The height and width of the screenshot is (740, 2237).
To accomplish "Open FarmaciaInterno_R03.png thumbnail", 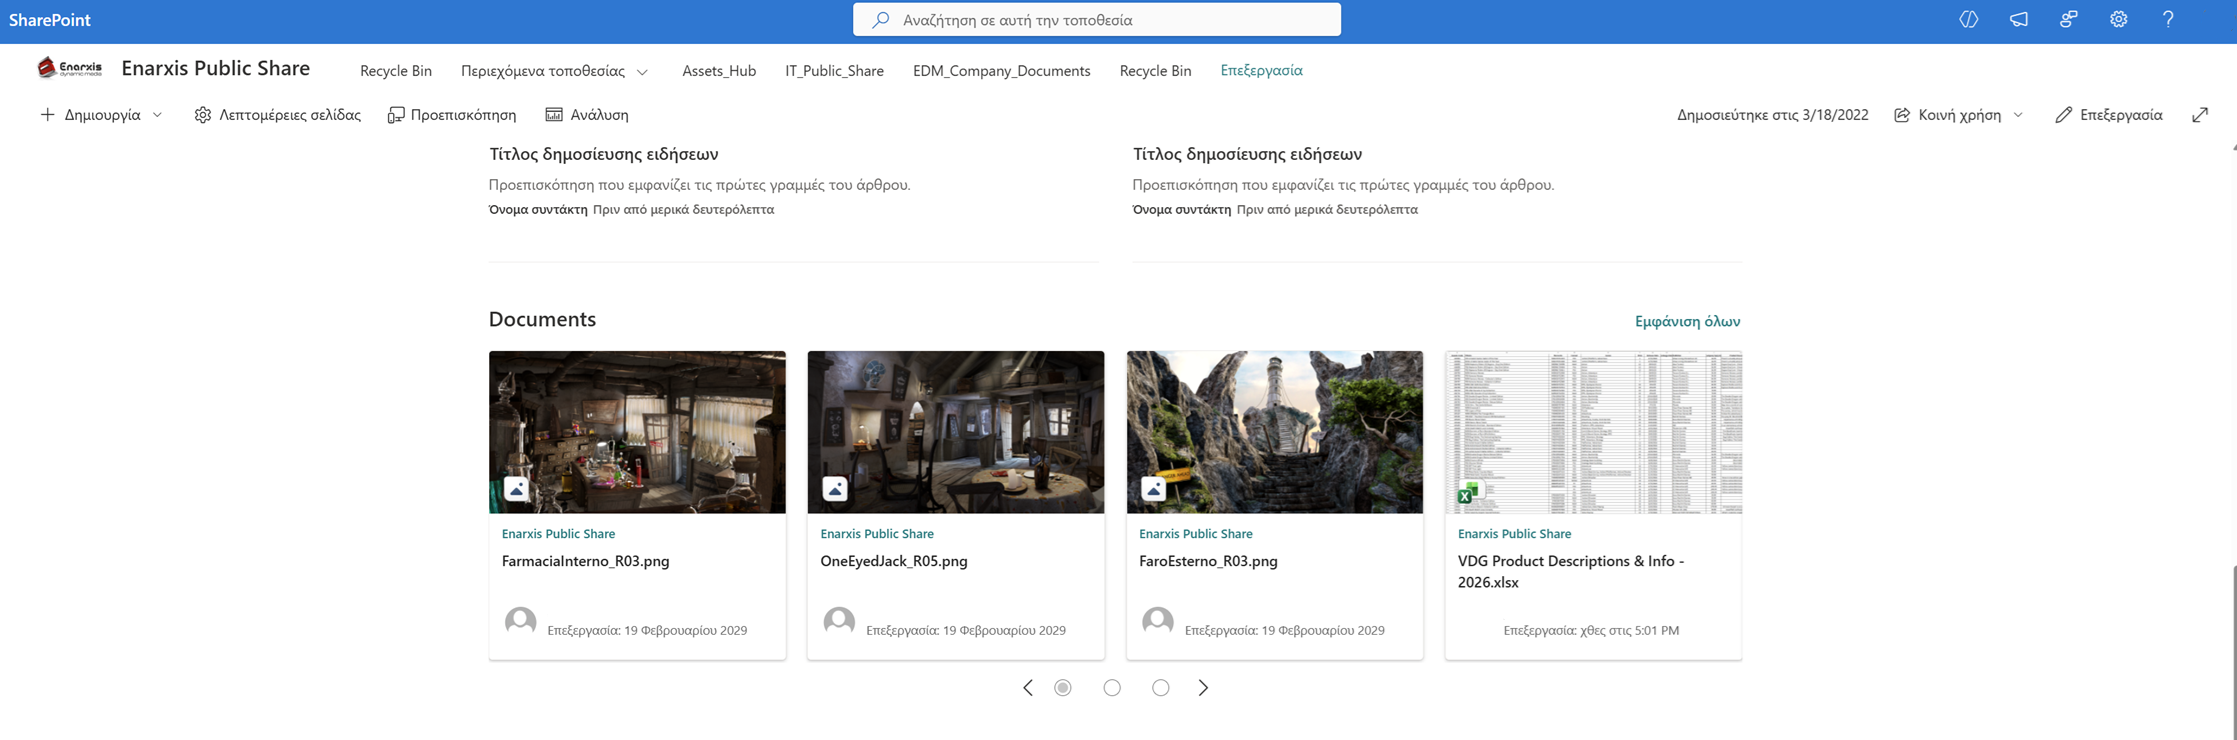I will click(637, 432).
